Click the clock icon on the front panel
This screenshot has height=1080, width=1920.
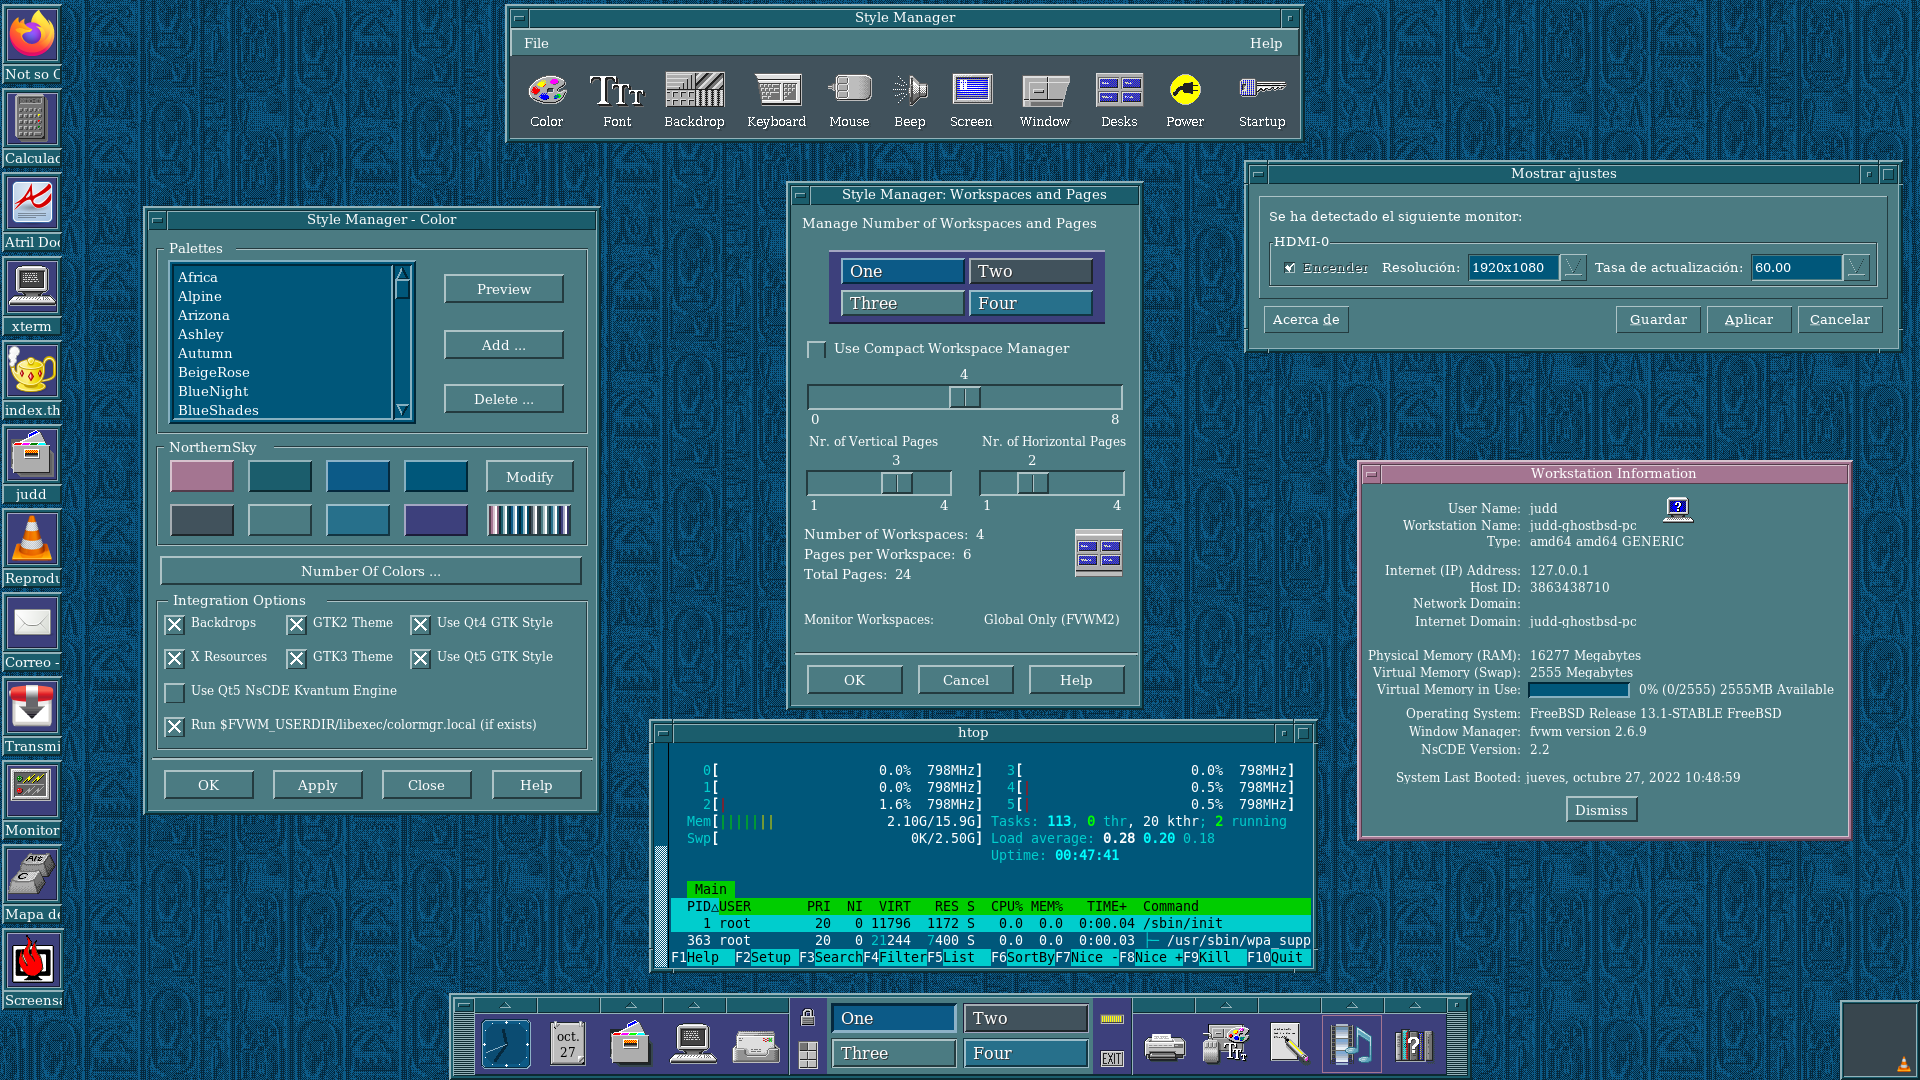pos(506,1044)
